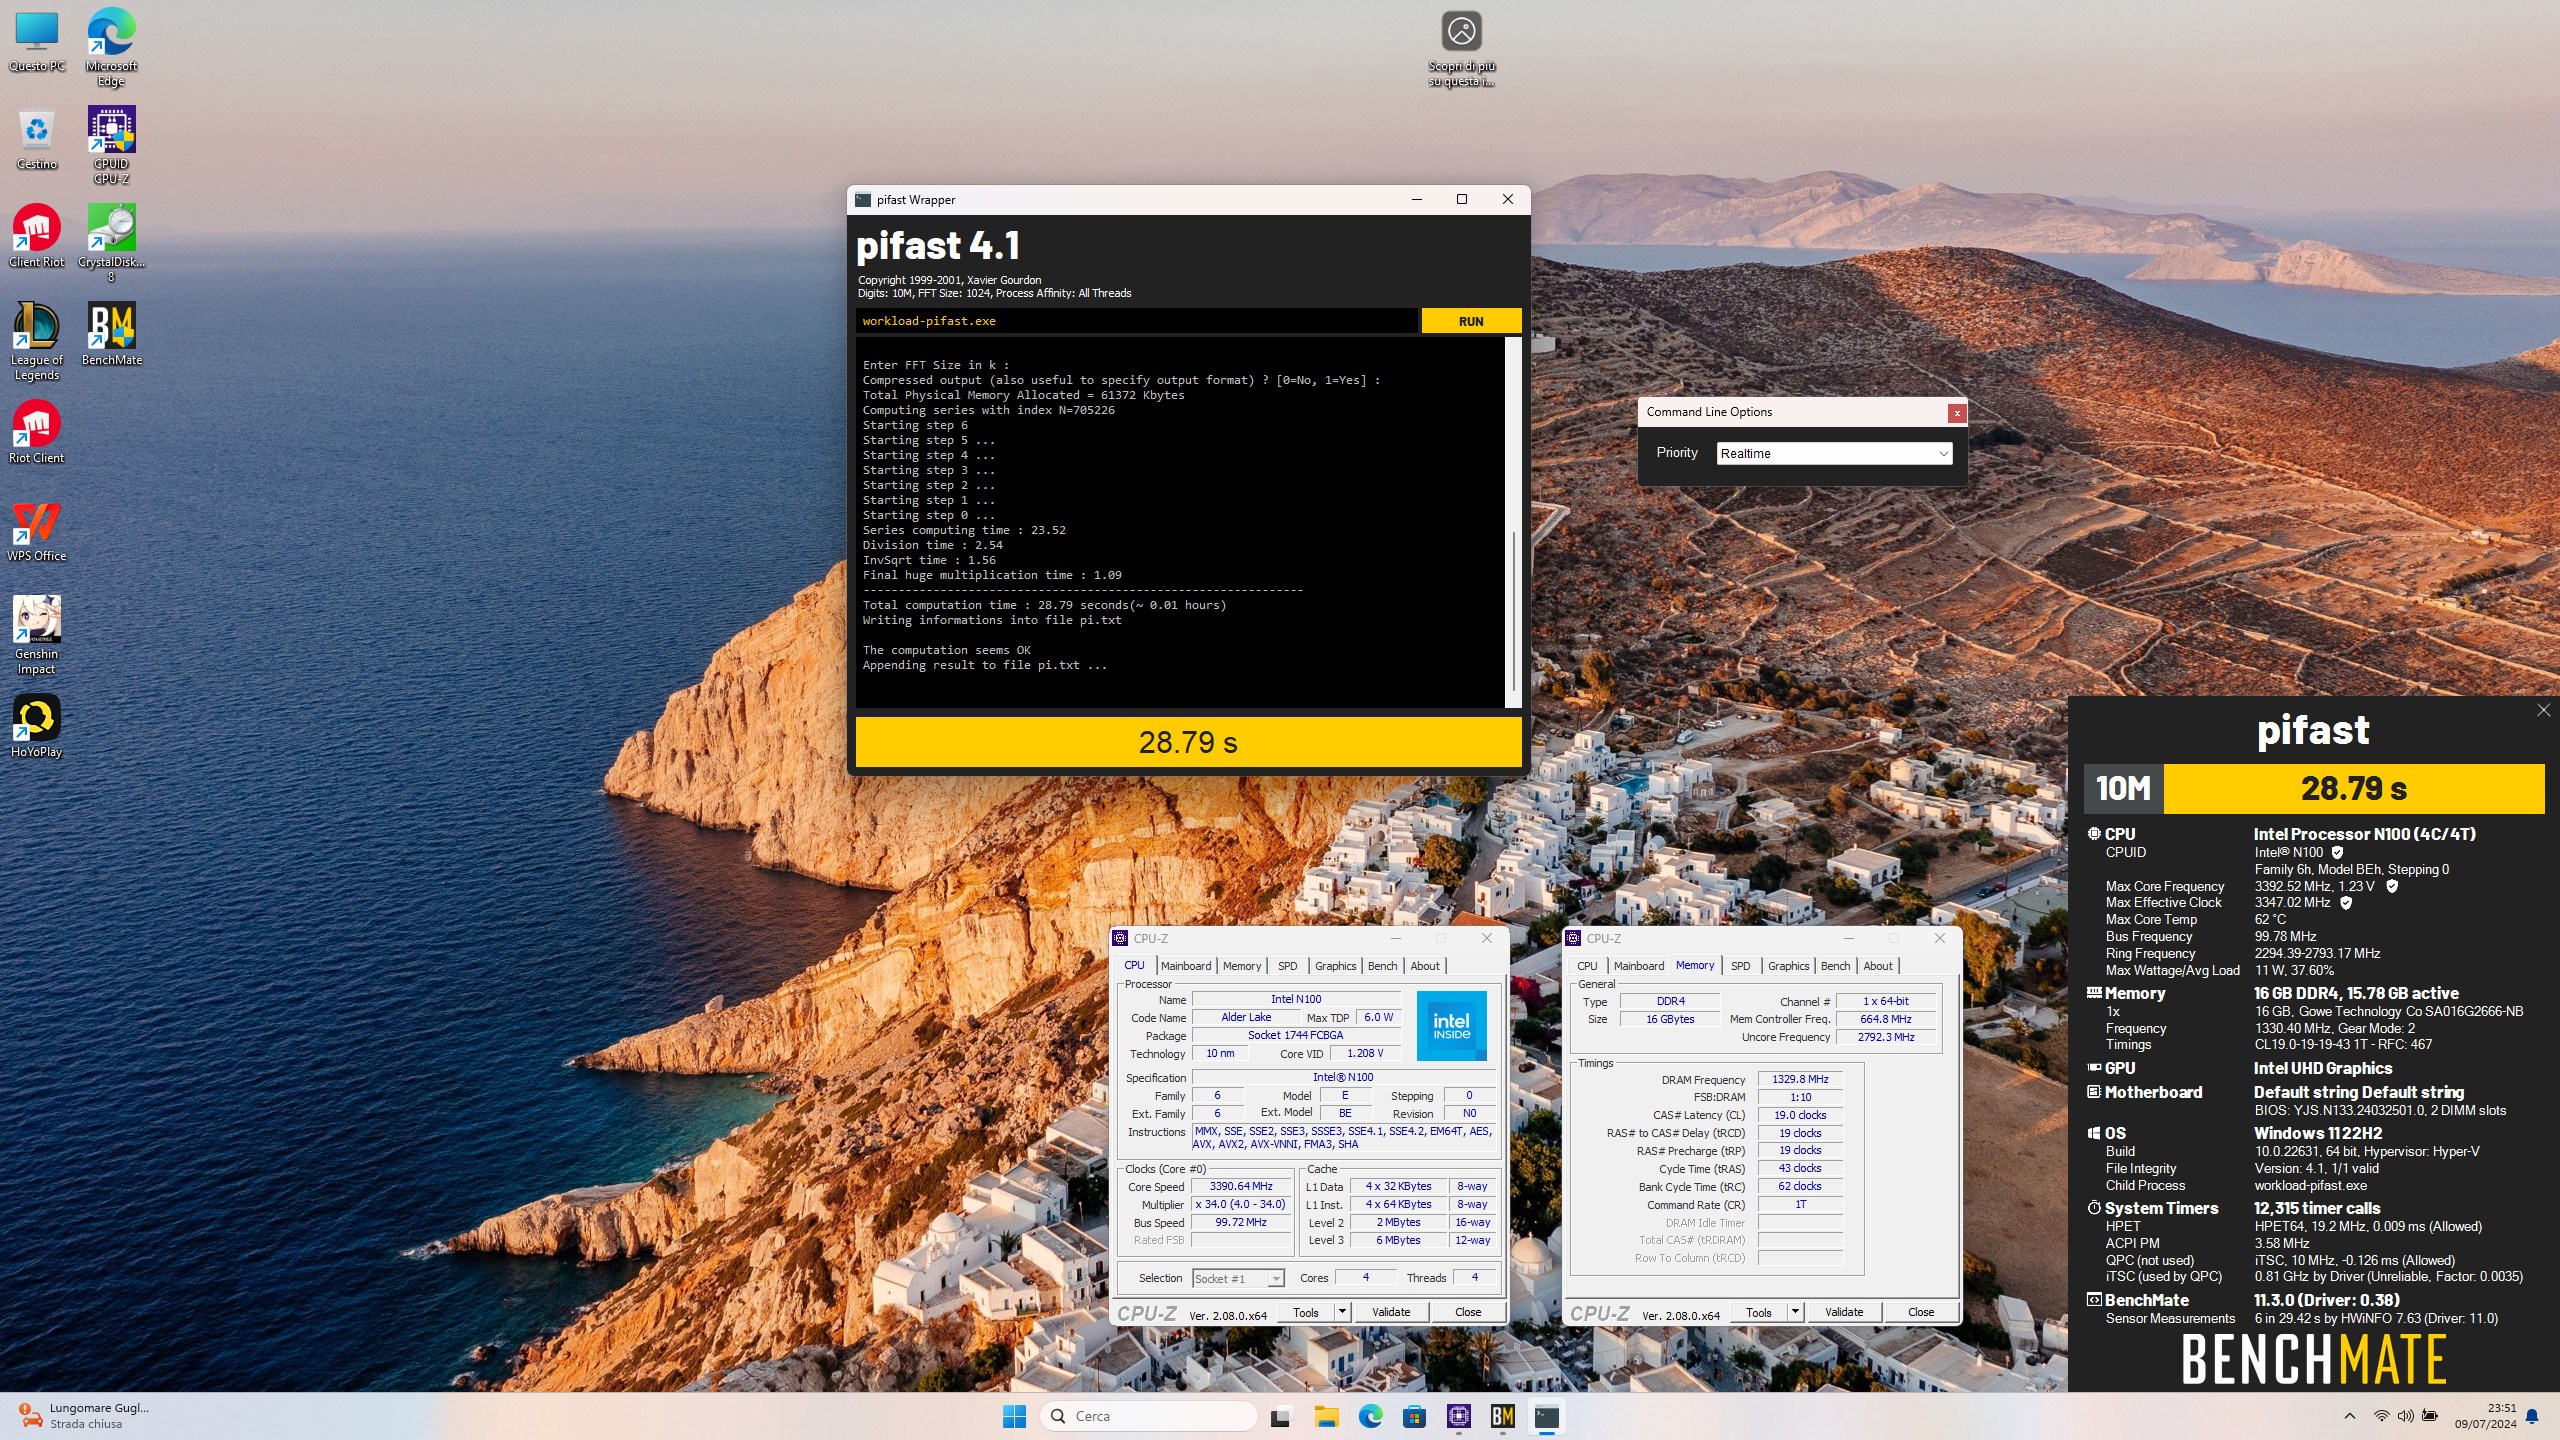Open Bench tab in right CPU-Z
The image size is (2560, 1440).
(x=1836, y=966)
